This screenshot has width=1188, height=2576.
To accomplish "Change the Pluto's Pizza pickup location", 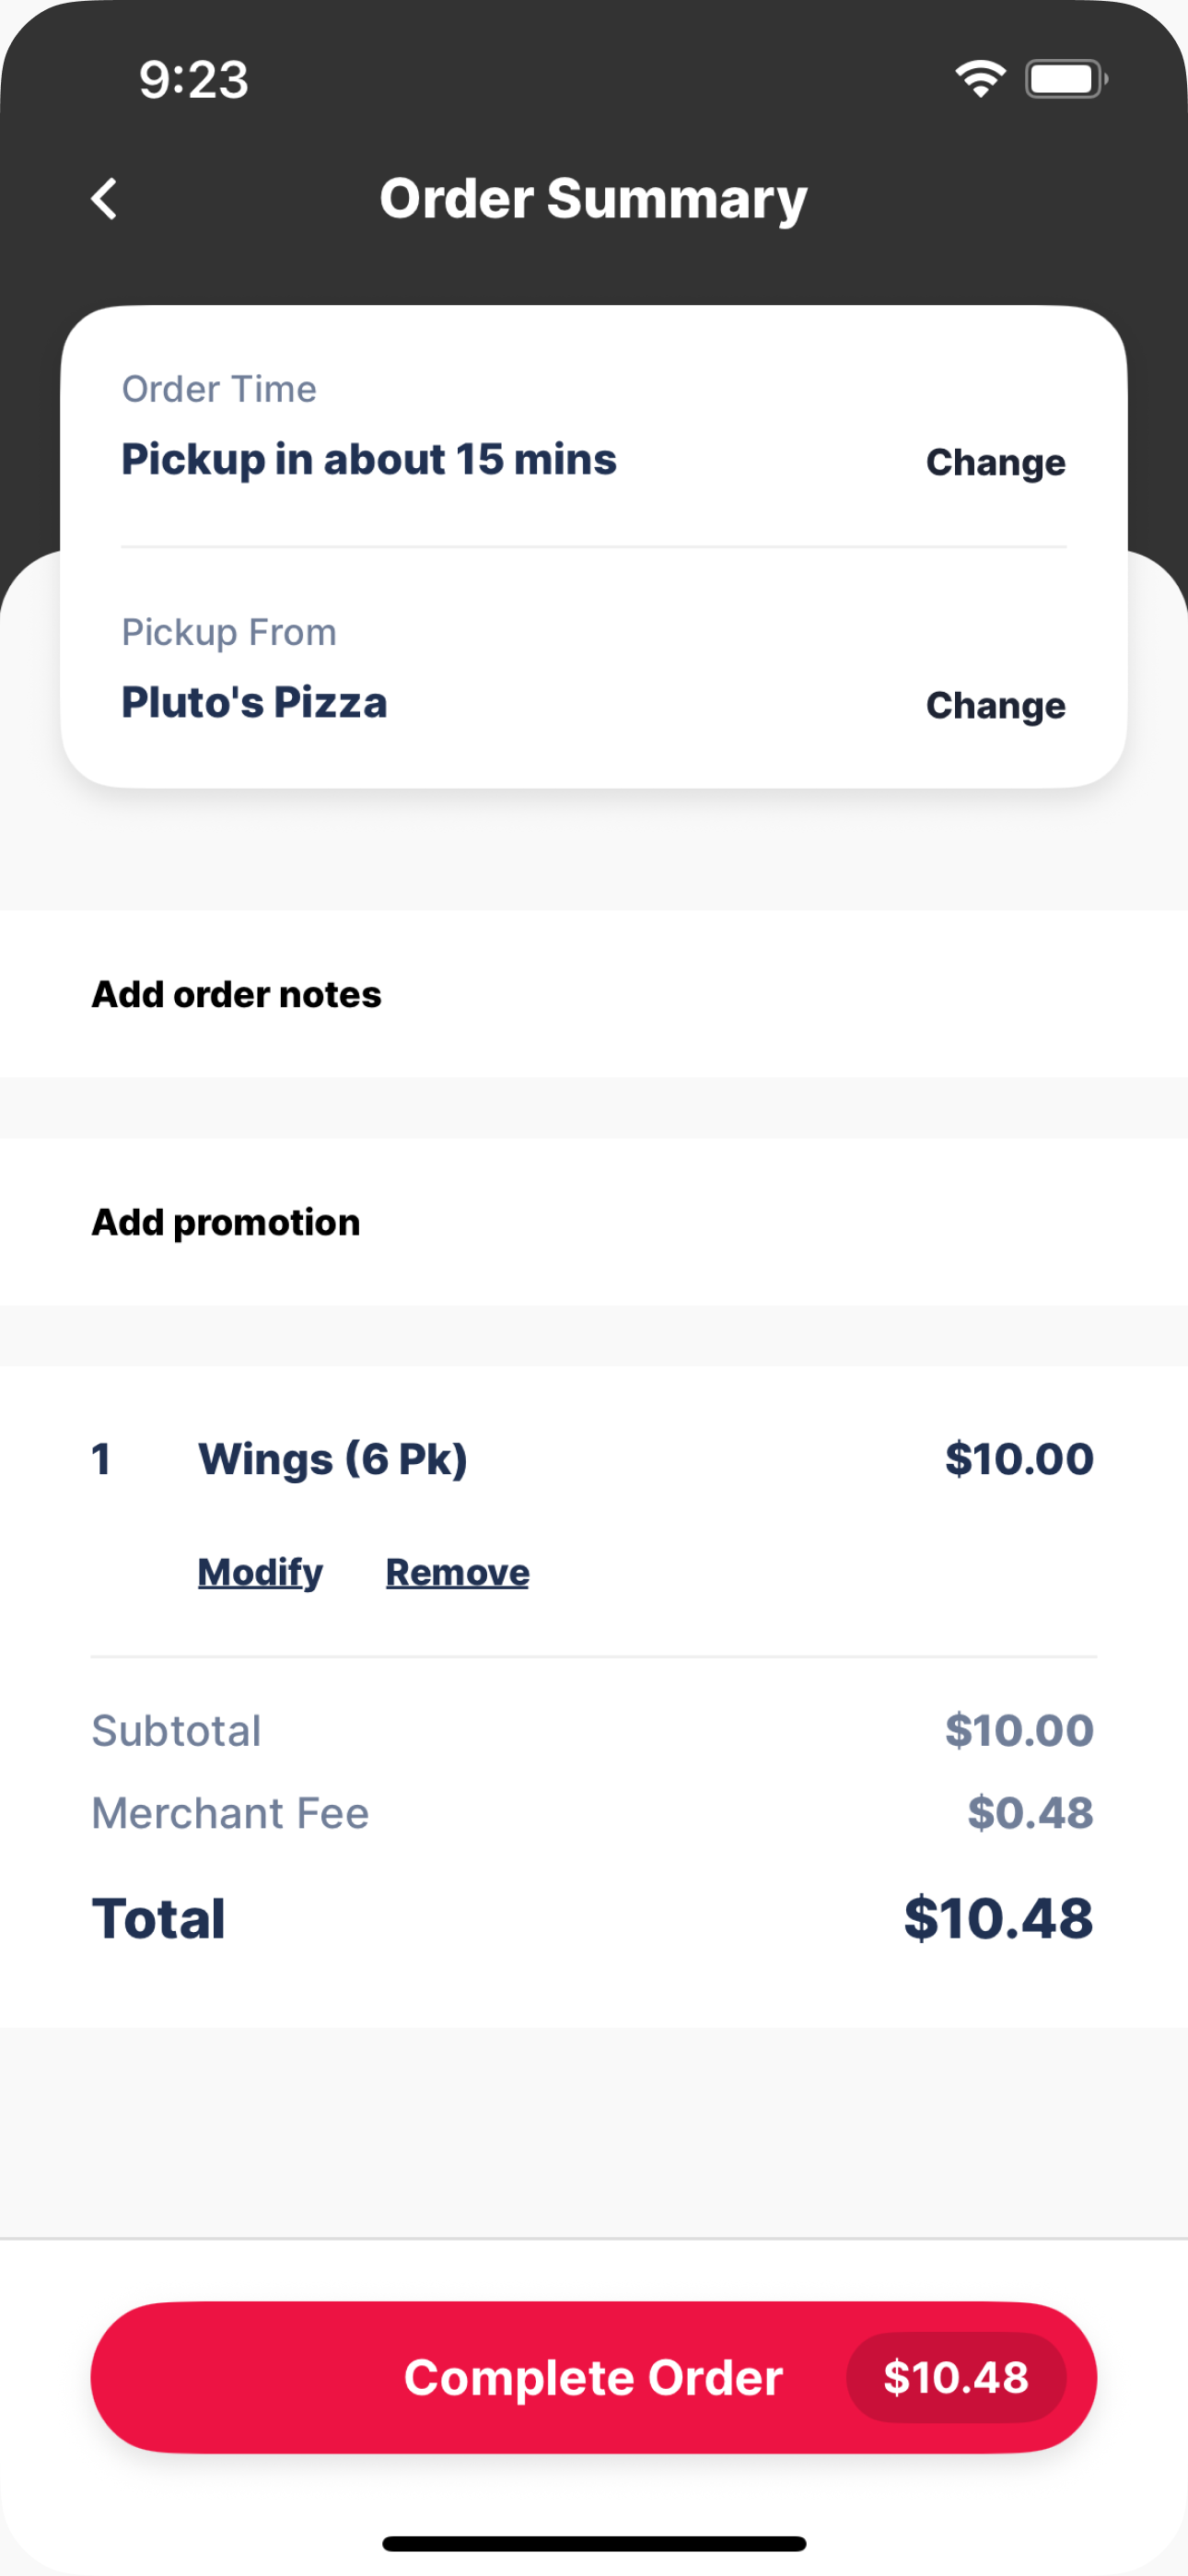I will tap(995, 705).
